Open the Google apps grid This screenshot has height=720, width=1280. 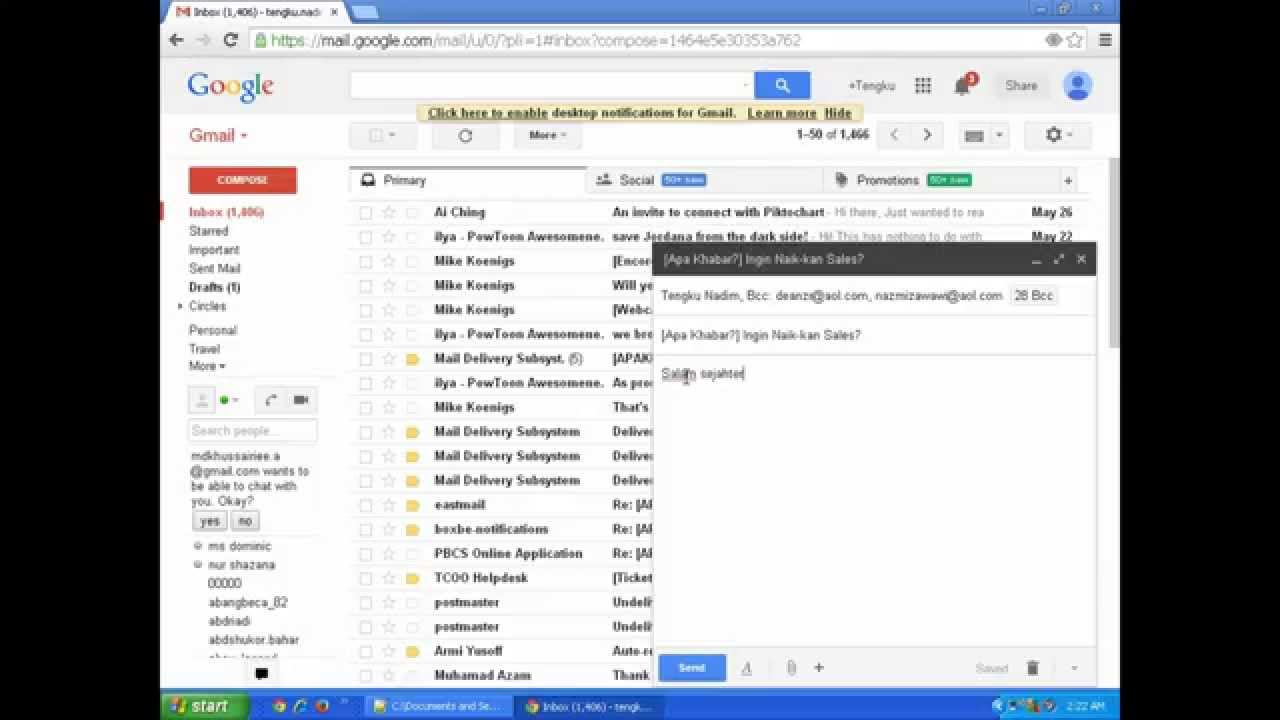[923, 86]
